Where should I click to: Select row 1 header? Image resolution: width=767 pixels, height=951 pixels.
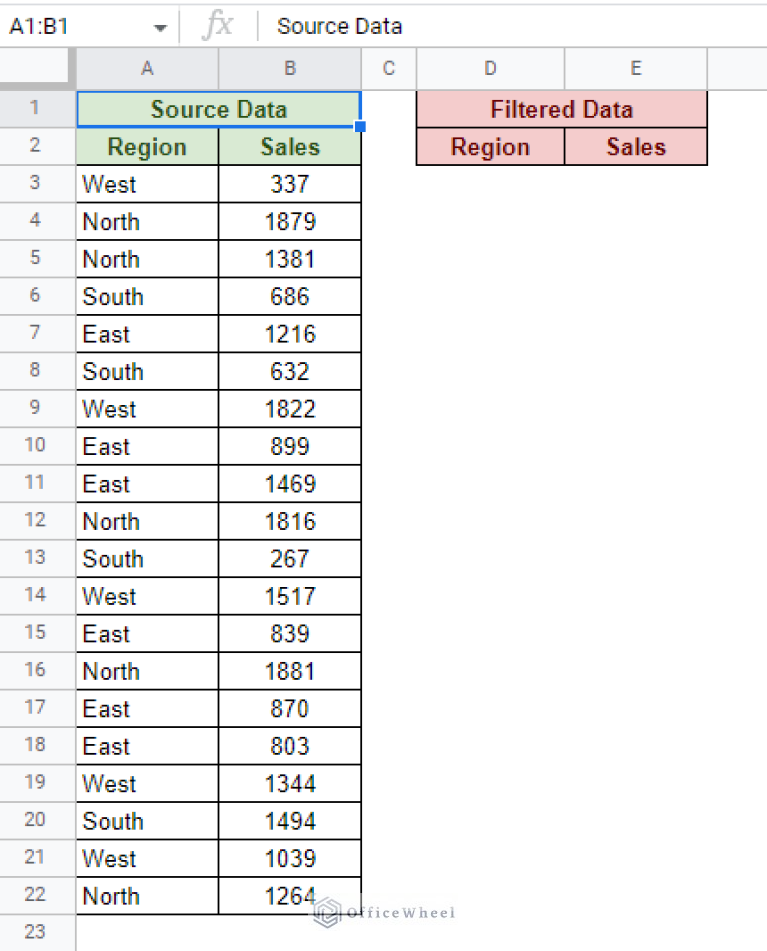[37, 108]
